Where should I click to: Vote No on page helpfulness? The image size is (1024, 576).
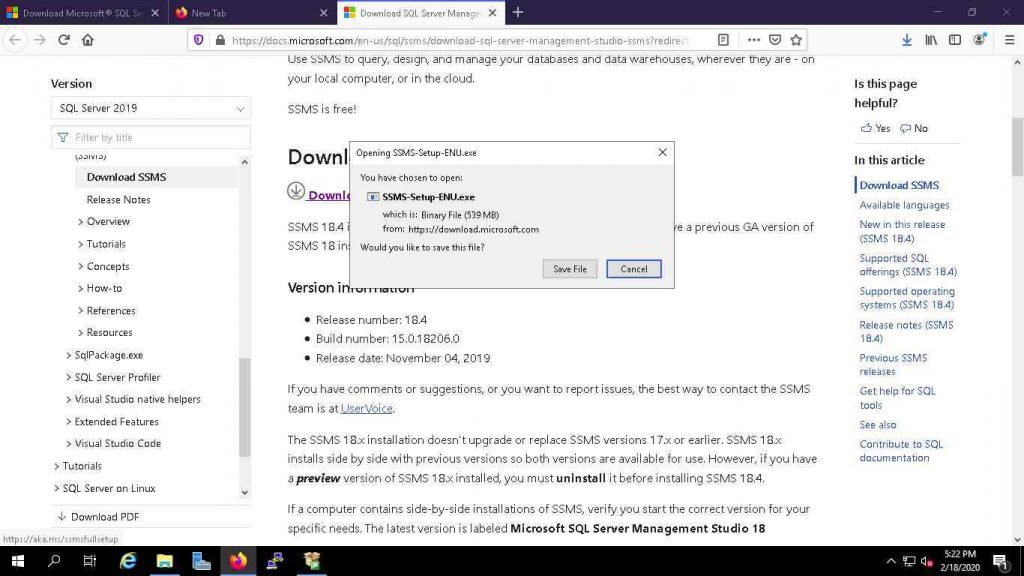click(913, 128)
